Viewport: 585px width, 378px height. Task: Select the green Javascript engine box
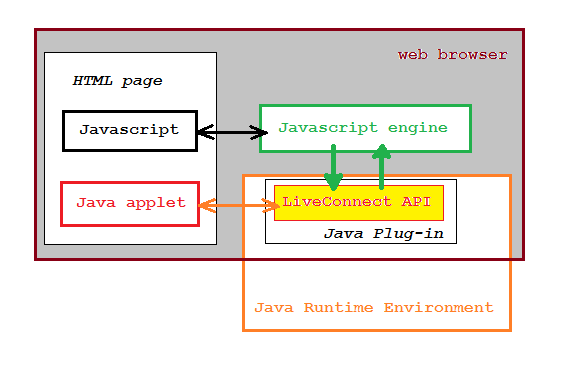tap(366, 129)
